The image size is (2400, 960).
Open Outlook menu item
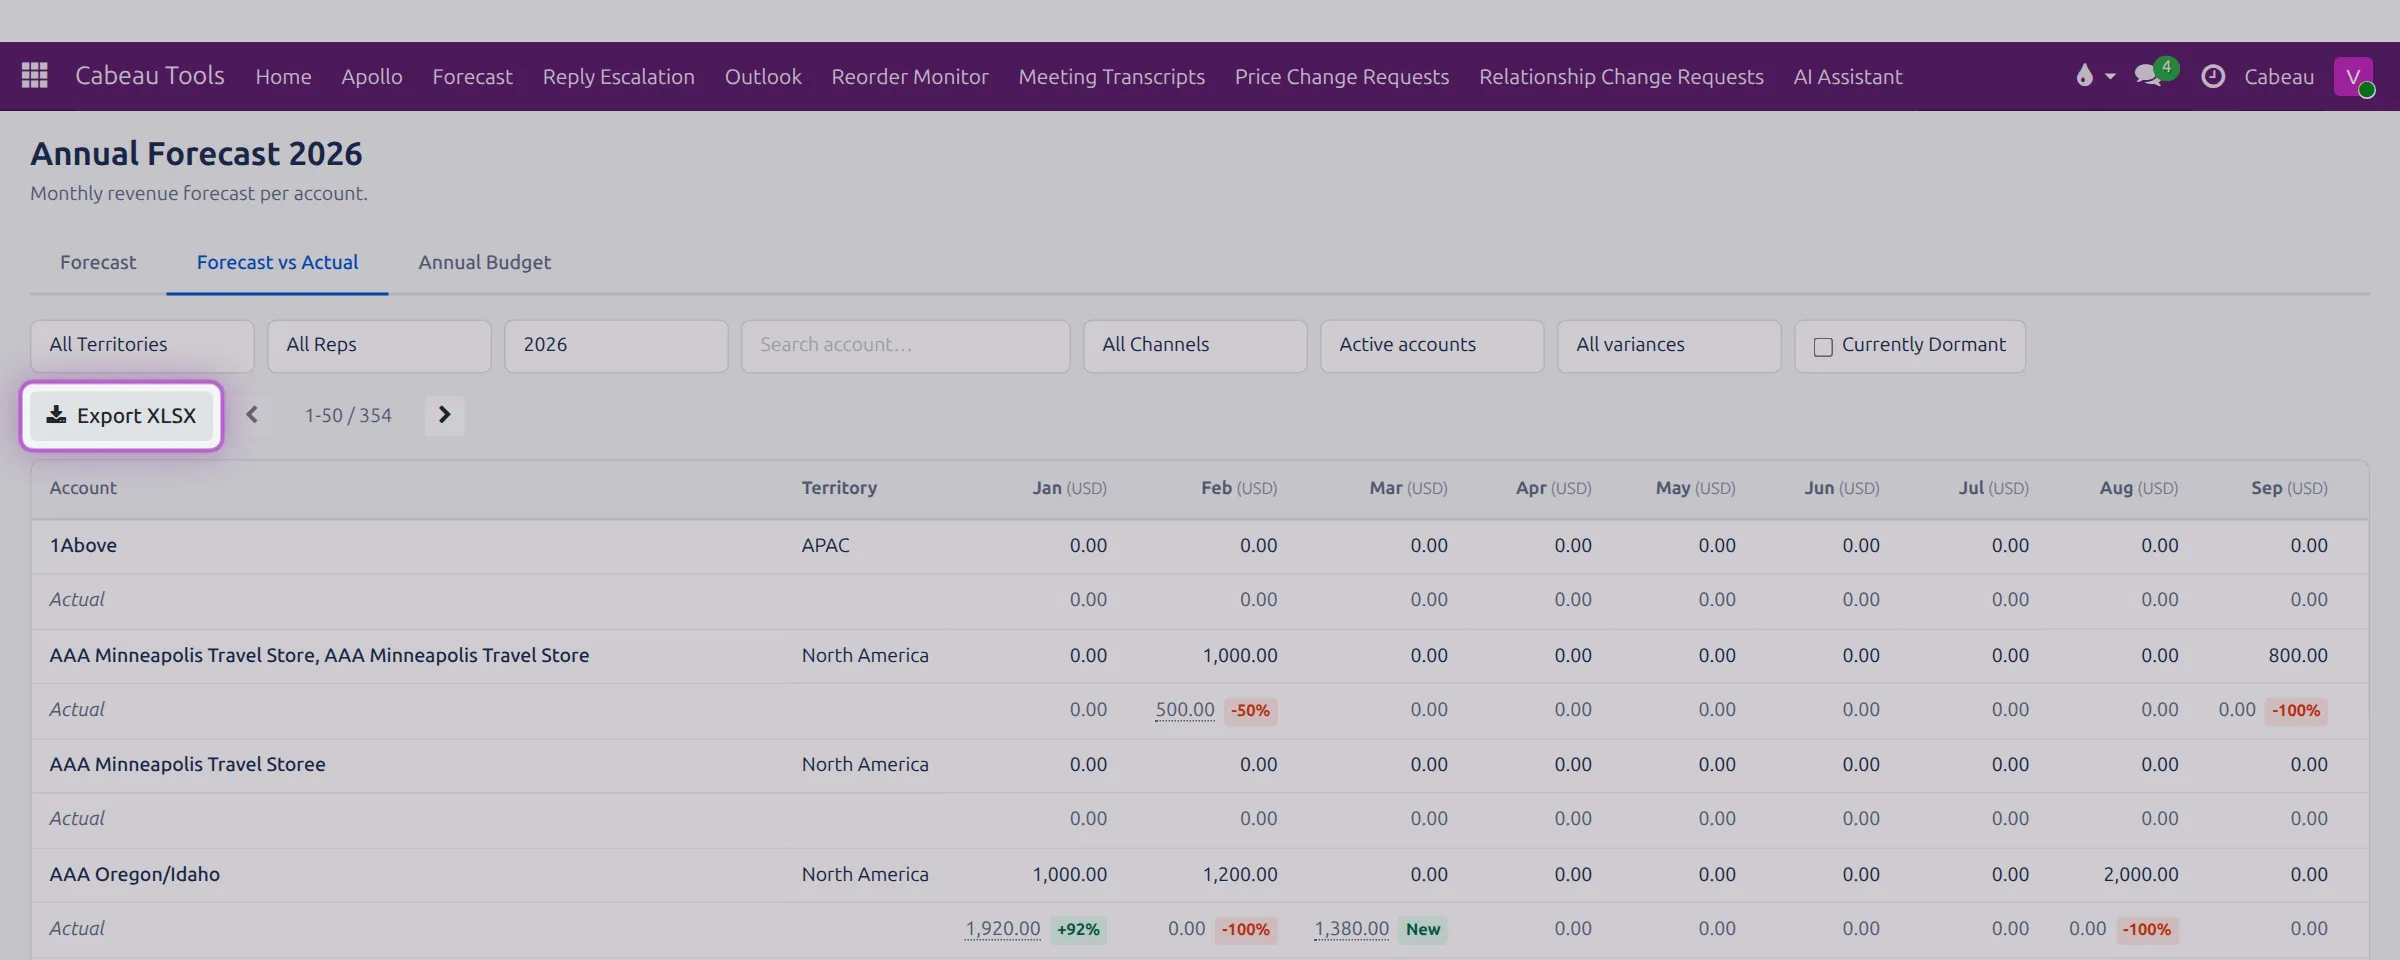(x=763, y=77)
